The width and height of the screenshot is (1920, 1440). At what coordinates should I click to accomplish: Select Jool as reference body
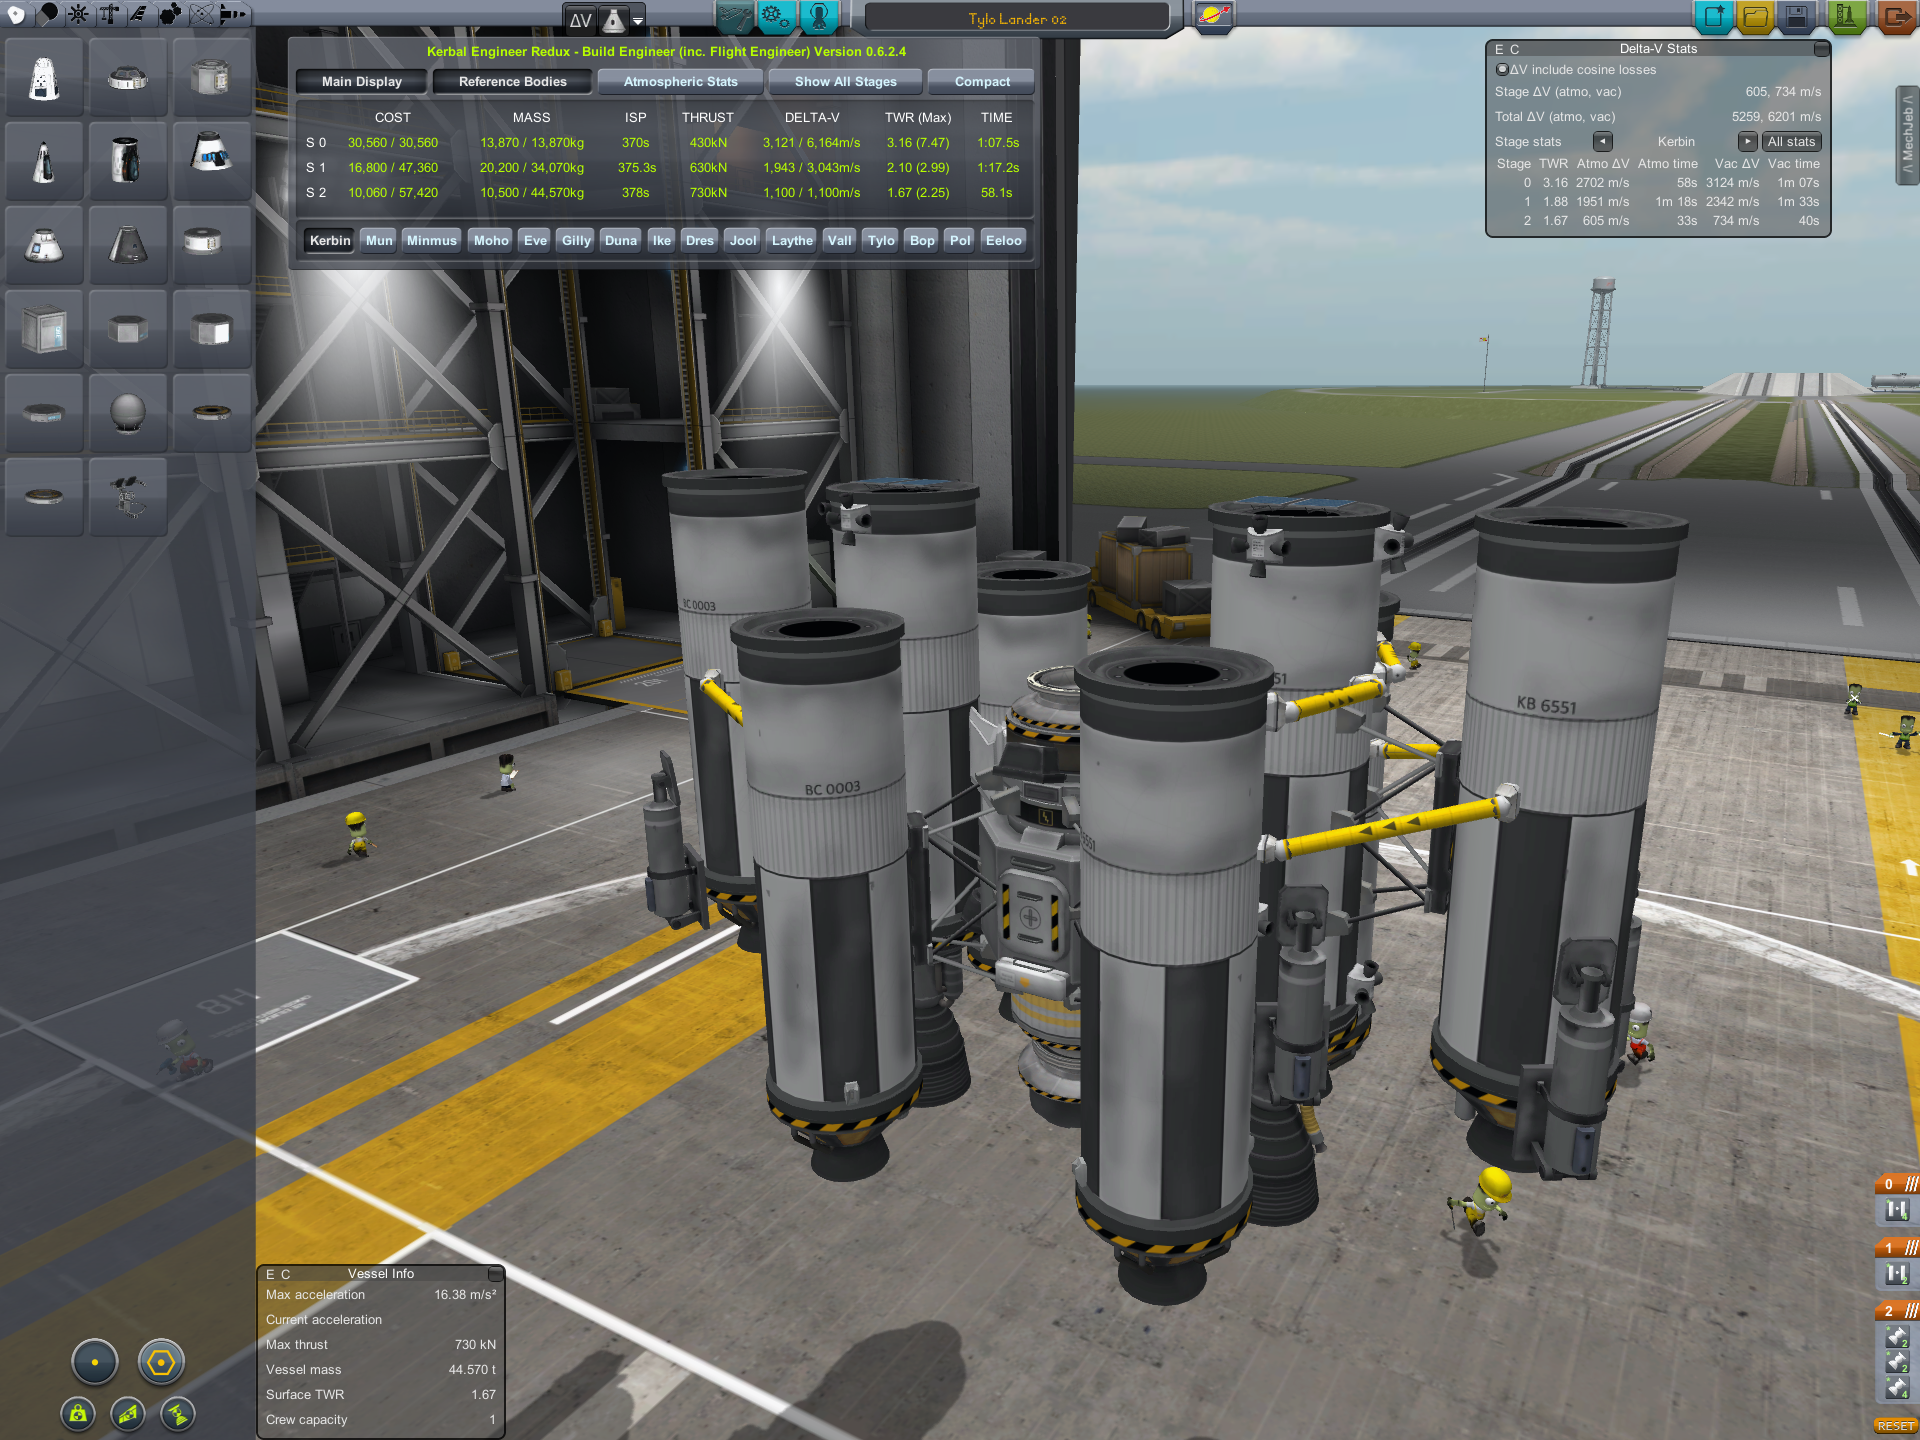click(743, 241)
